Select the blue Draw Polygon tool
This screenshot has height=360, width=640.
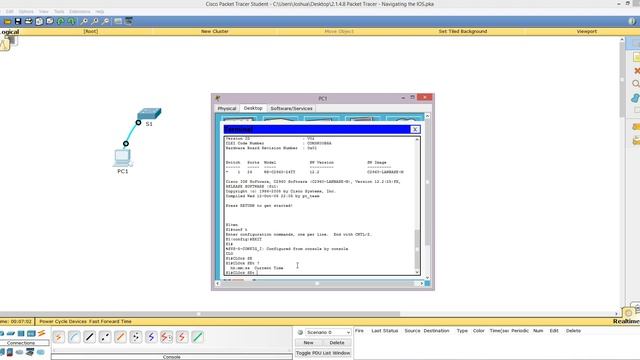pyautogui.click(x=636, y=98)
